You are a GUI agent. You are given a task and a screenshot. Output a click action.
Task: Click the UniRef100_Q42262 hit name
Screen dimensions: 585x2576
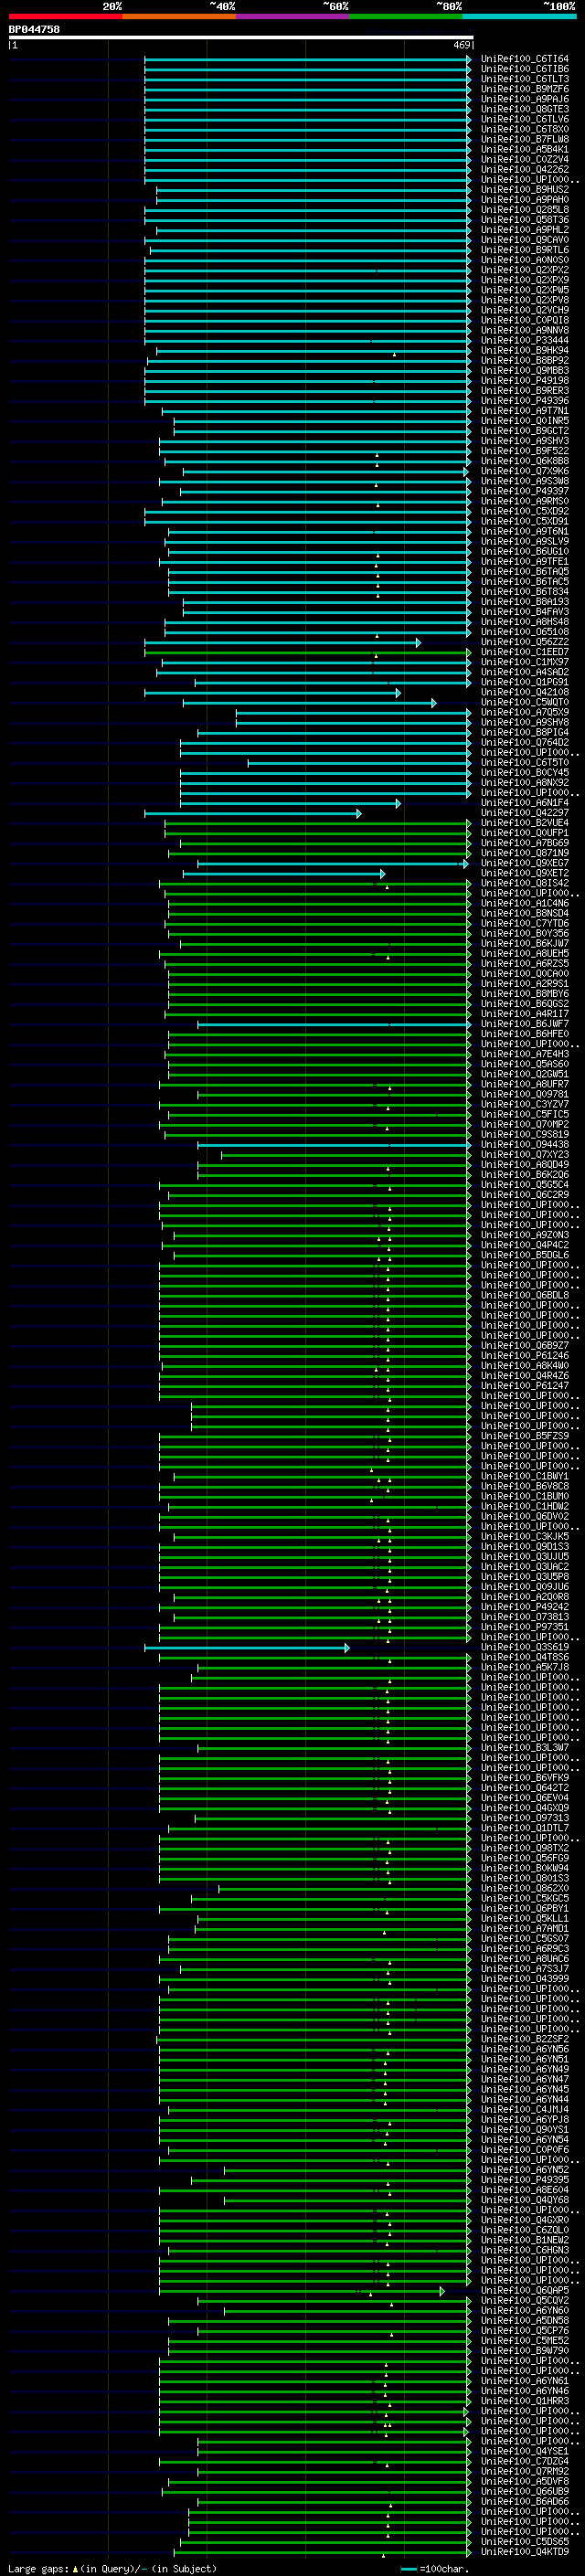[524, 169]
